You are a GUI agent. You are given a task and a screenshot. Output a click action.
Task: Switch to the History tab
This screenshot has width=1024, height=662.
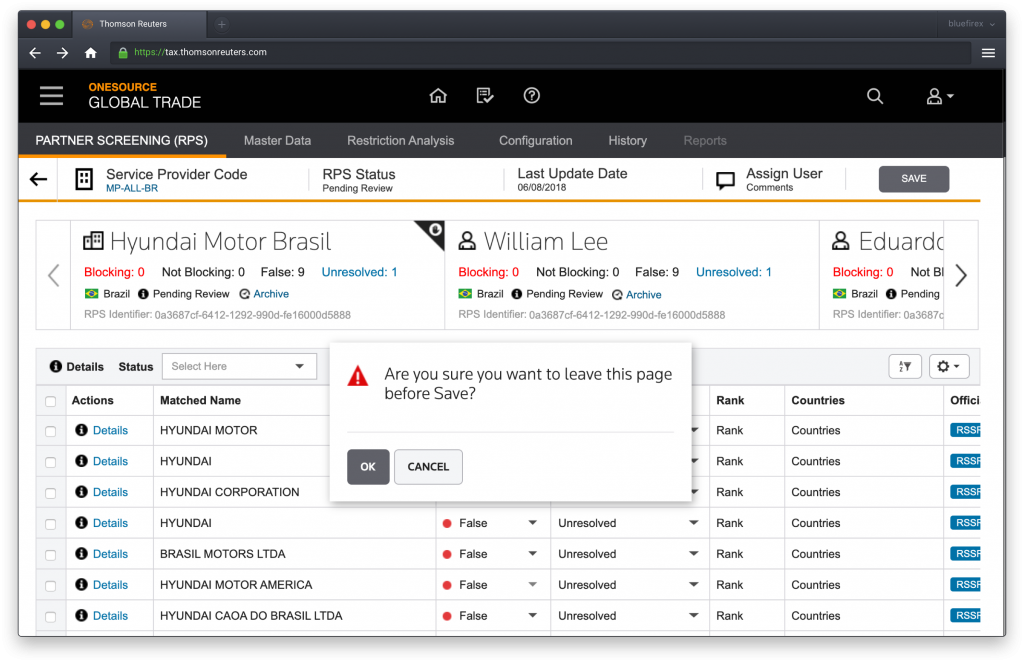(x=628, y=140)
